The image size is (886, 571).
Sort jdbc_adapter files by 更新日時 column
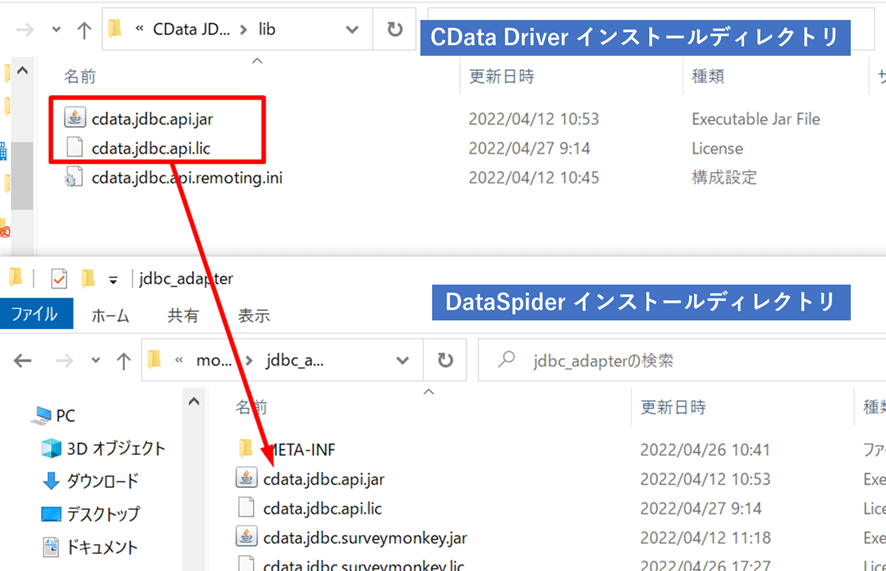(673, 407)
